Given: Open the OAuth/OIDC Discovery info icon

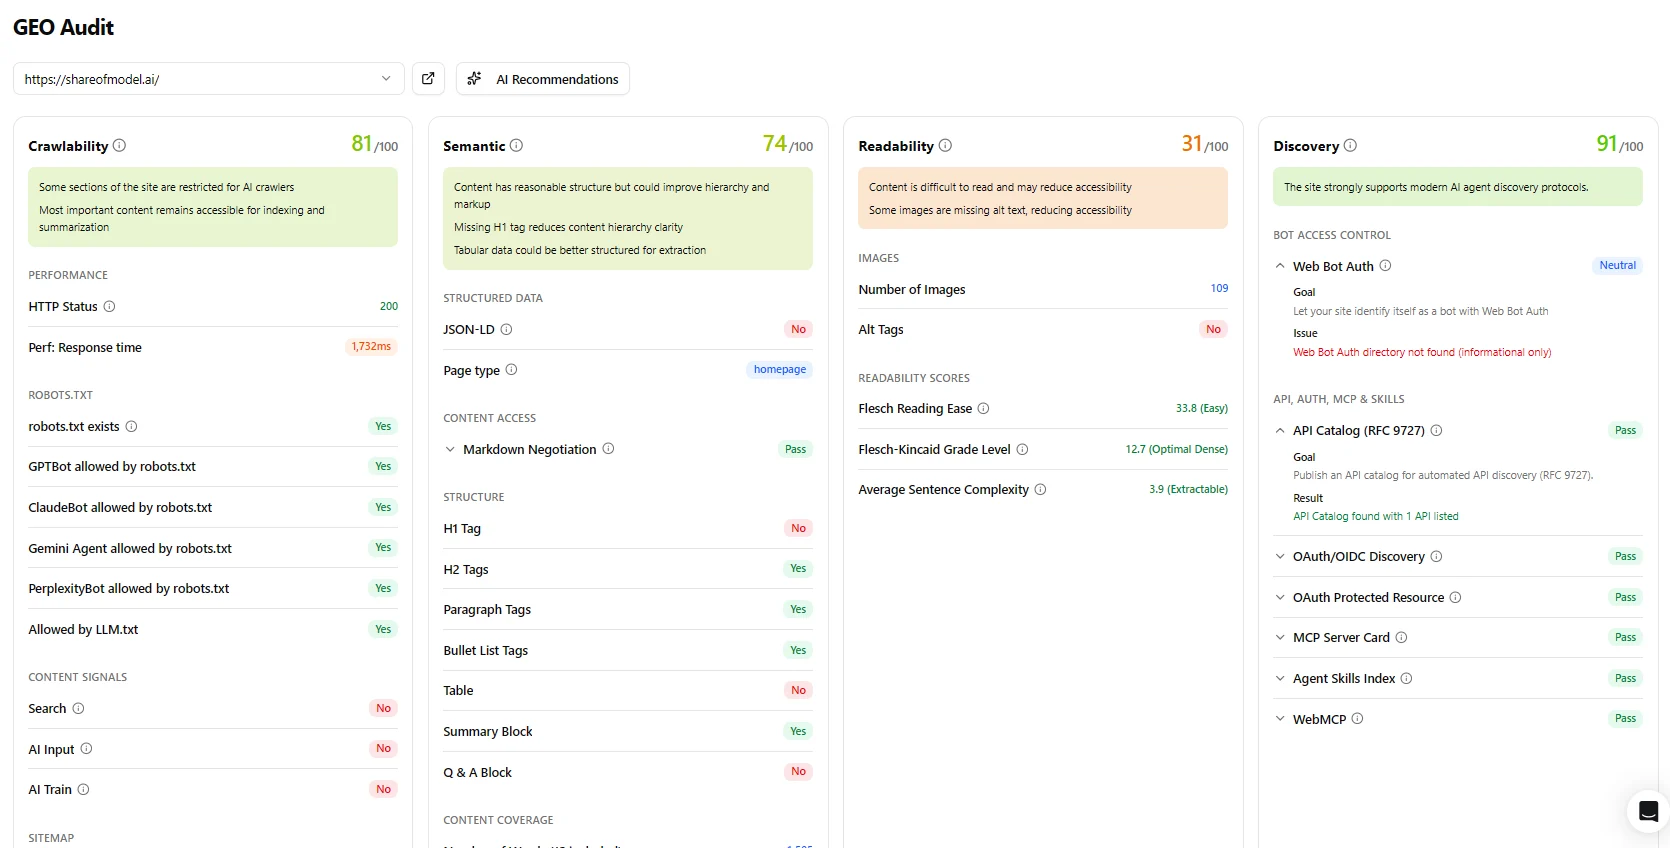Looking at the screenshot, I should (x=1436, y=557).
